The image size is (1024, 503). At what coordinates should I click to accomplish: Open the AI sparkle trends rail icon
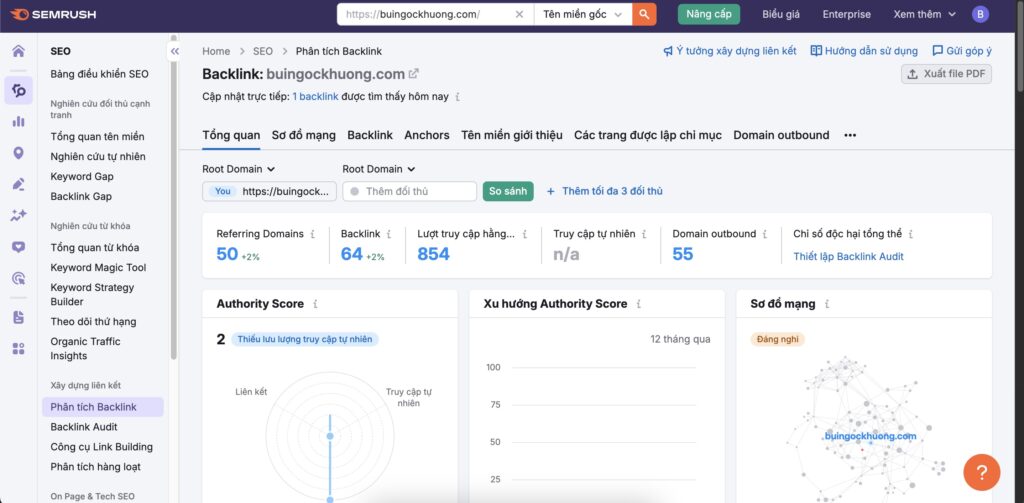[18, 216]
